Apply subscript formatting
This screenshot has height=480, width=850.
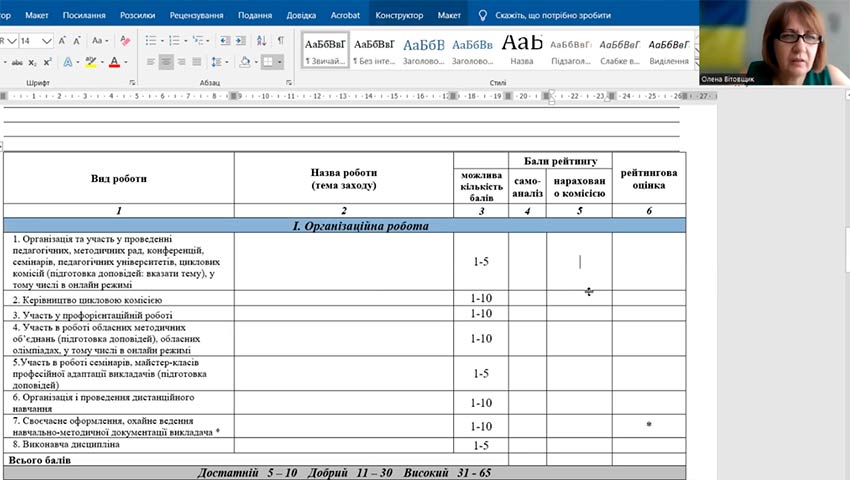coord(33,62)
